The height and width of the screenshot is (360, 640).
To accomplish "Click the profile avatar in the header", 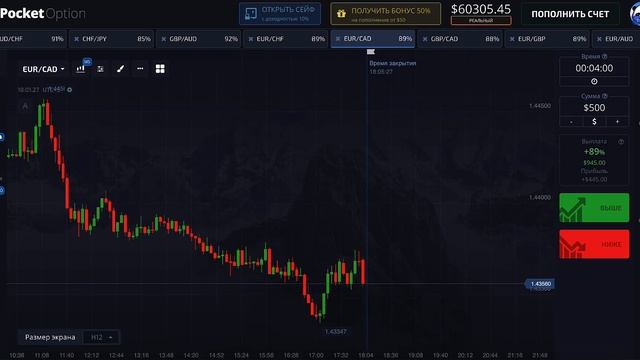I will click(635, 14).
